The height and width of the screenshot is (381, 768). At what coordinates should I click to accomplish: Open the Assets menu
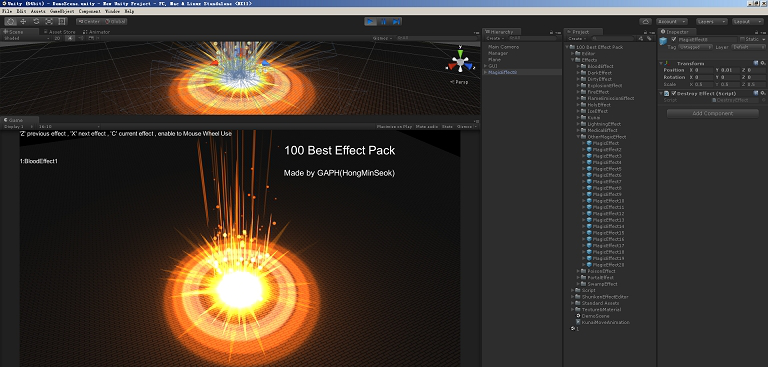click(38, 11)
